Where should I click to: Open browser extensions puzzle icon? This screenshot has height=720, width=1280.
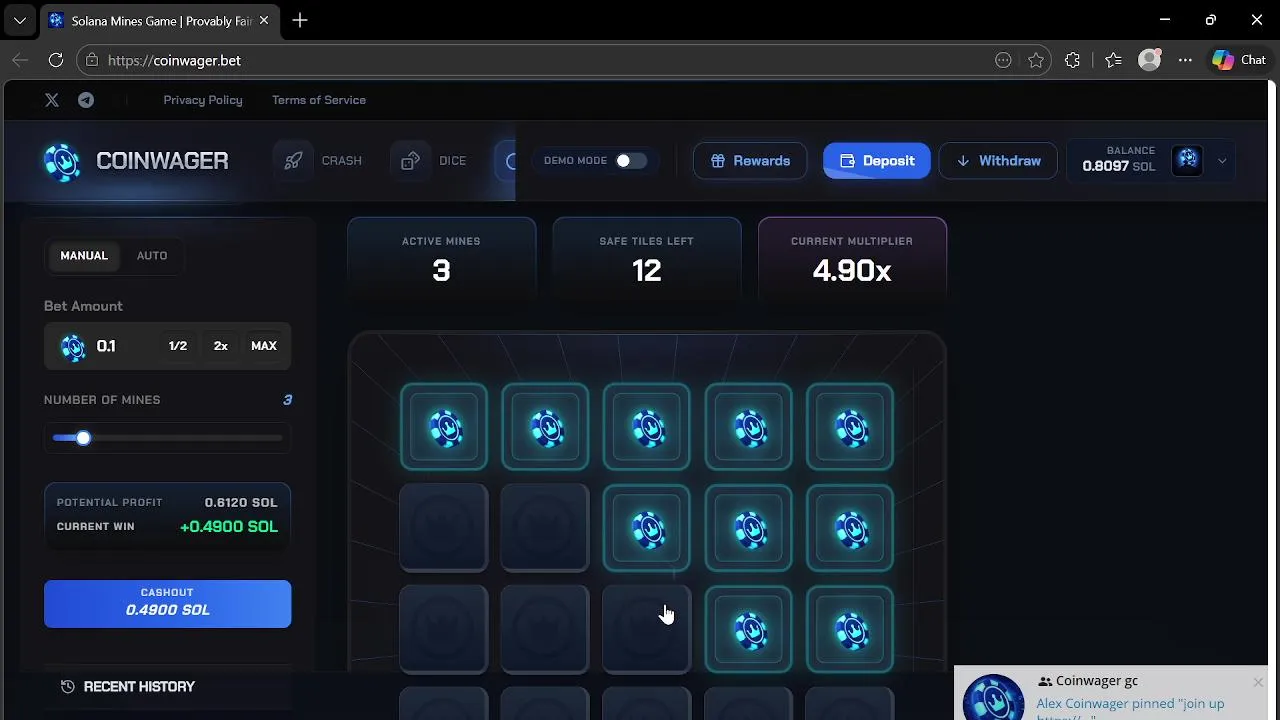pos(1072,60)
